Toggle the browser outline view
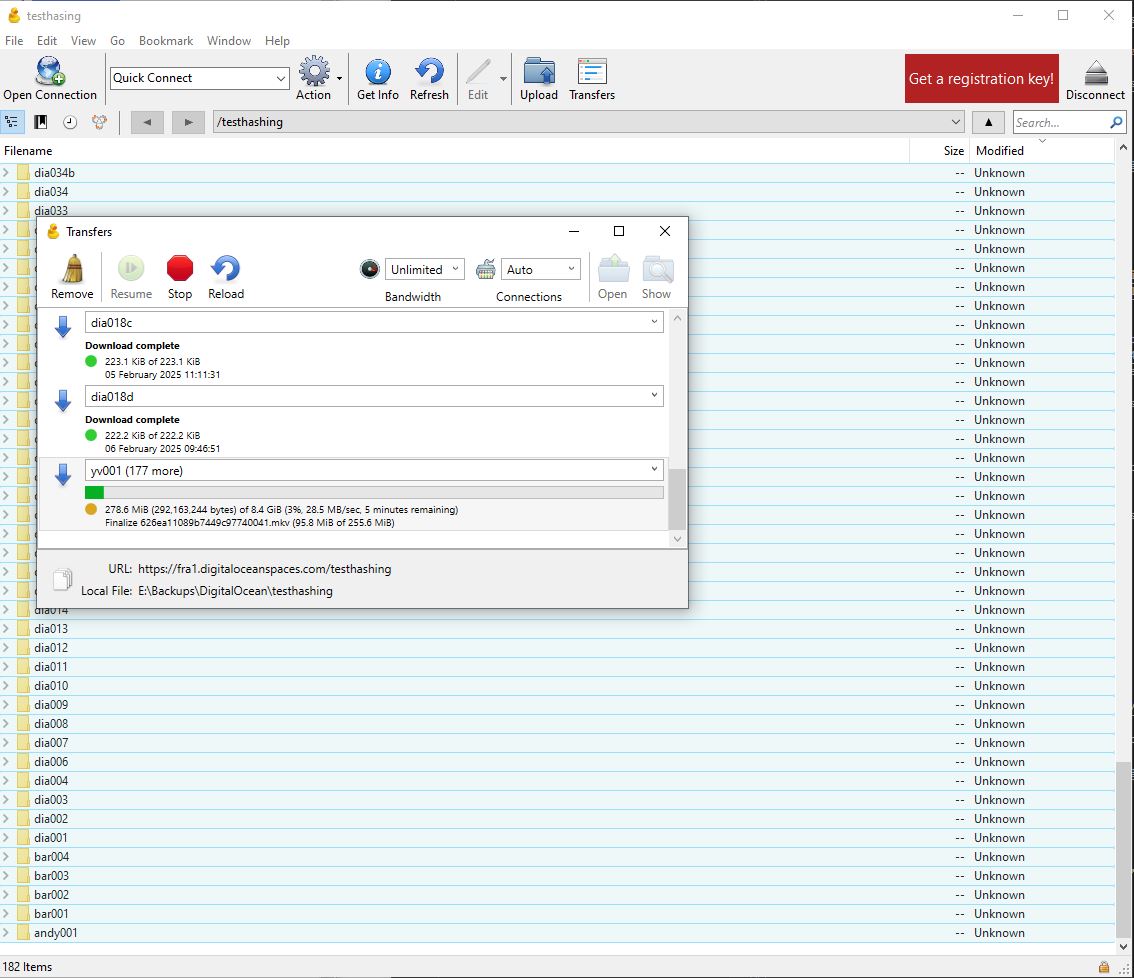The image size is (1134, 978). [12, 122]
